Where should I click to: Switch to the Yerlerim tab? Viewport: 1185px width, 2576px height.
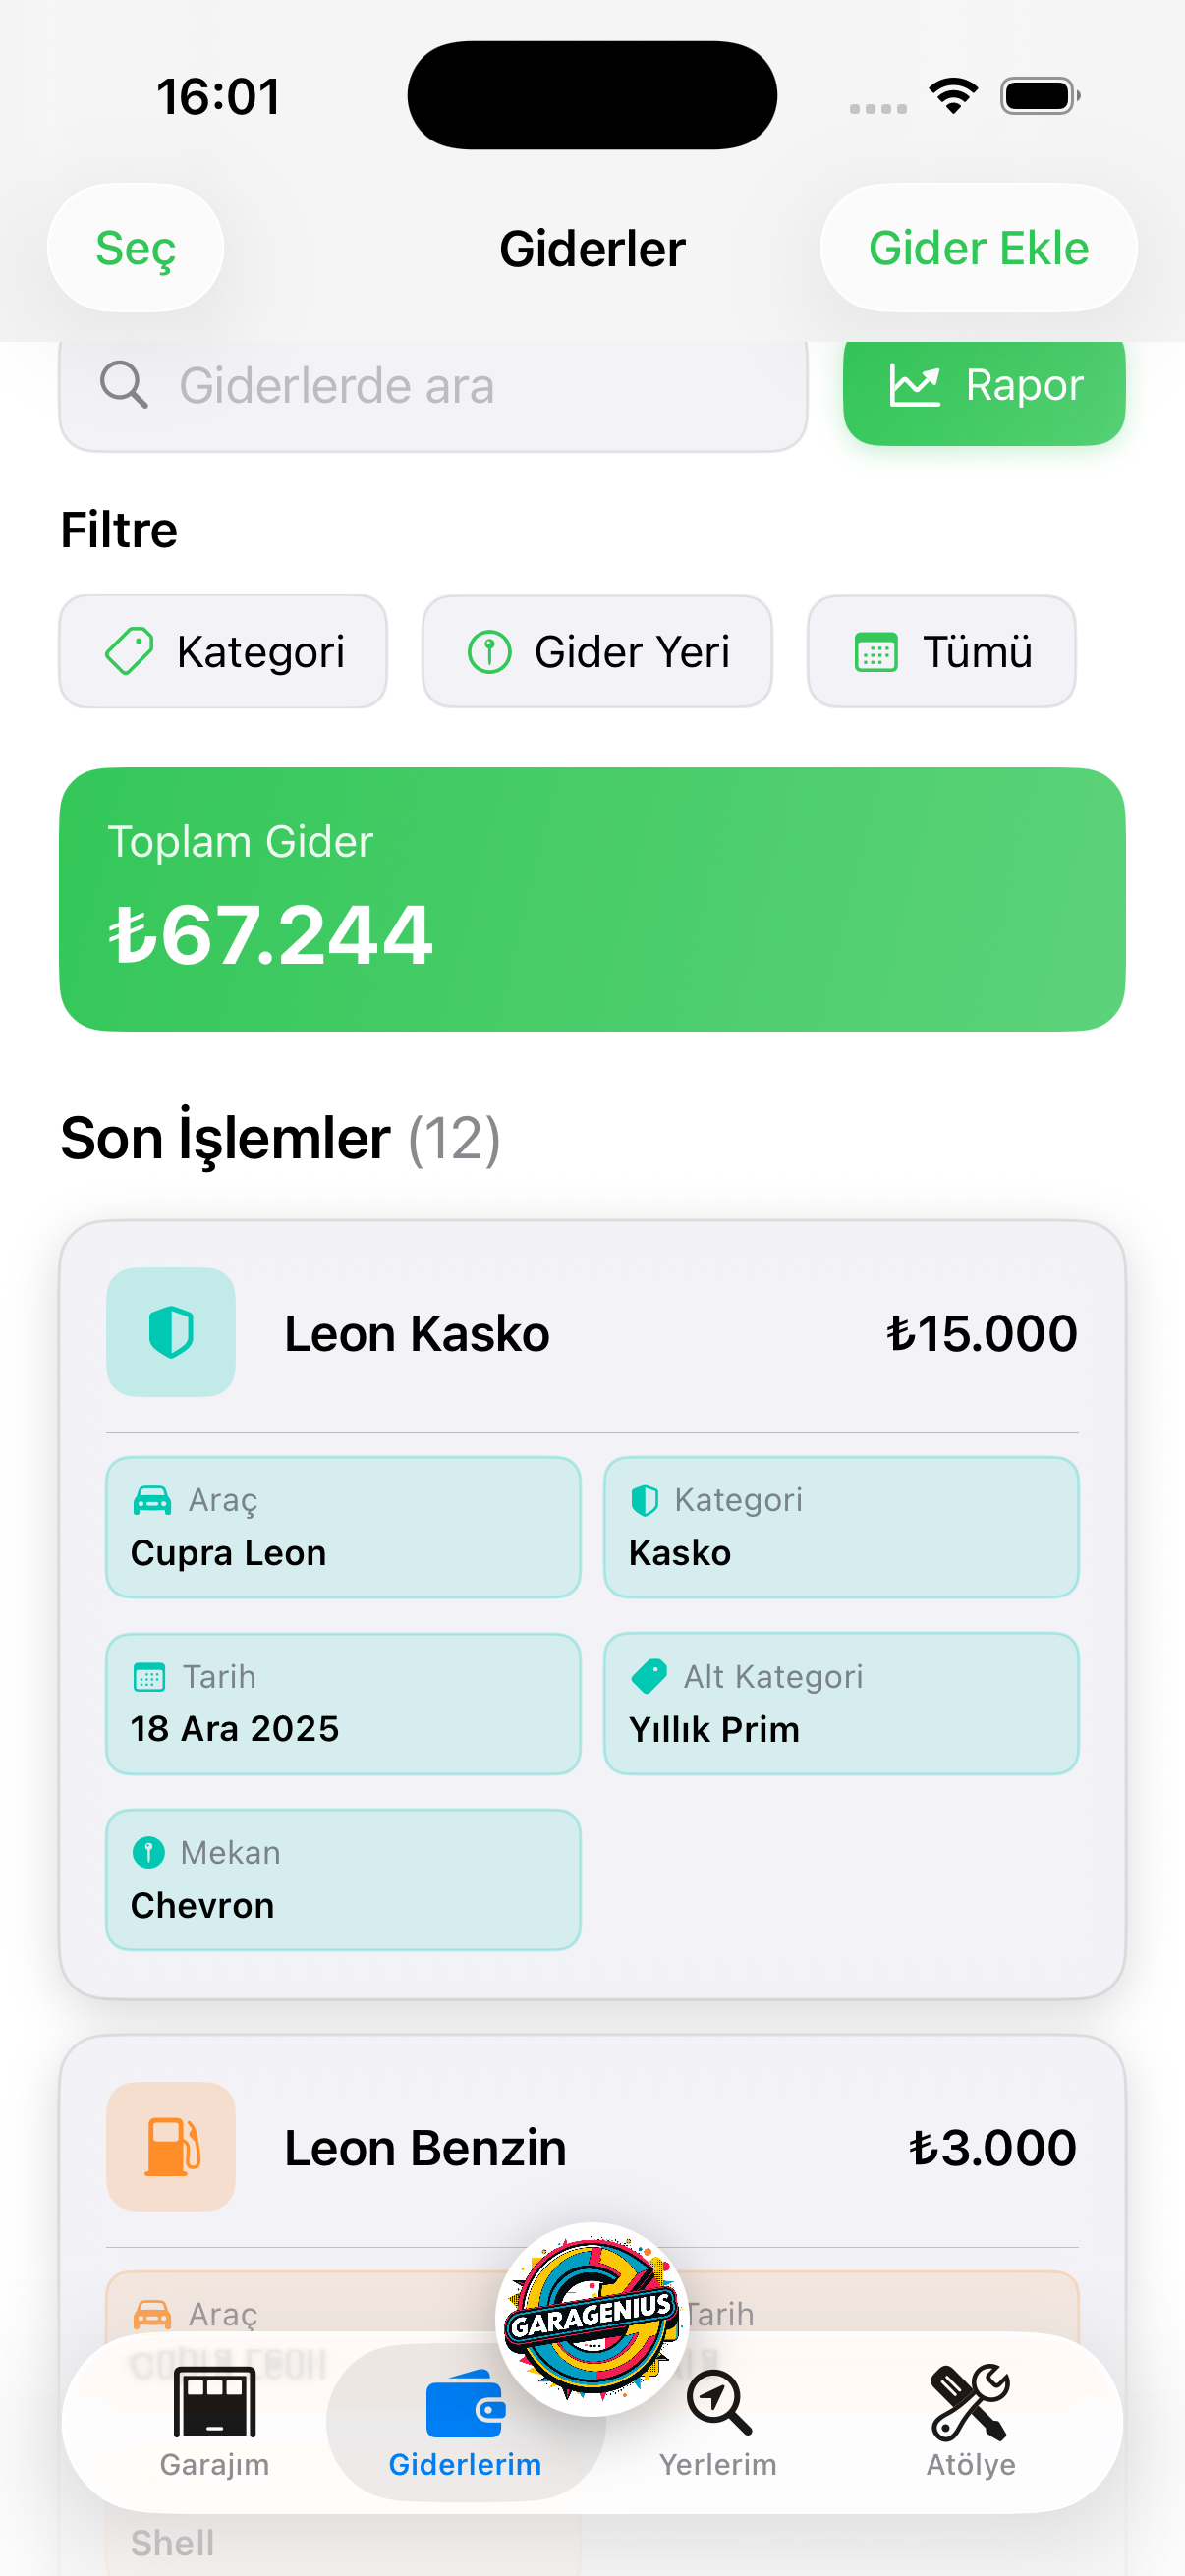(x=718, y=2421)
